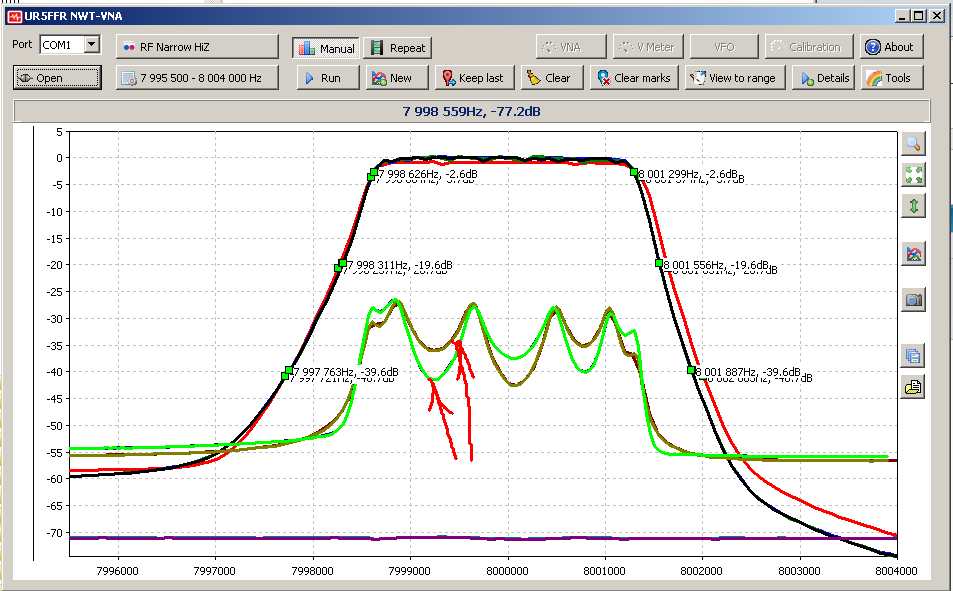Open the RF Narrow HiZ mode selector

(197, 47)
